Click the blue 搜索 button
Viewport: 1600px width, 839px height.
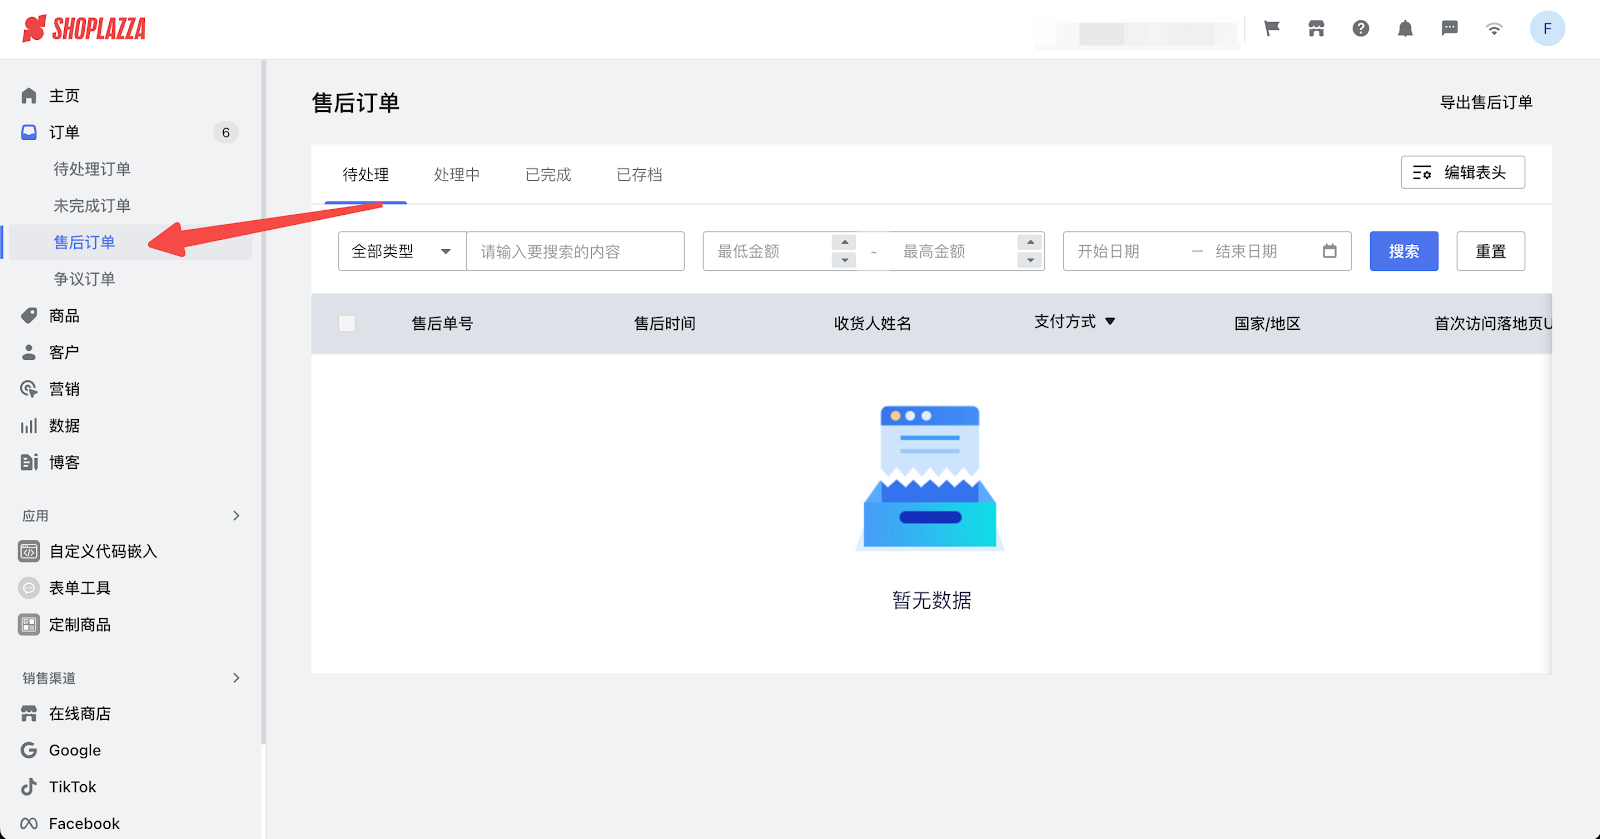click(1403, 251)
